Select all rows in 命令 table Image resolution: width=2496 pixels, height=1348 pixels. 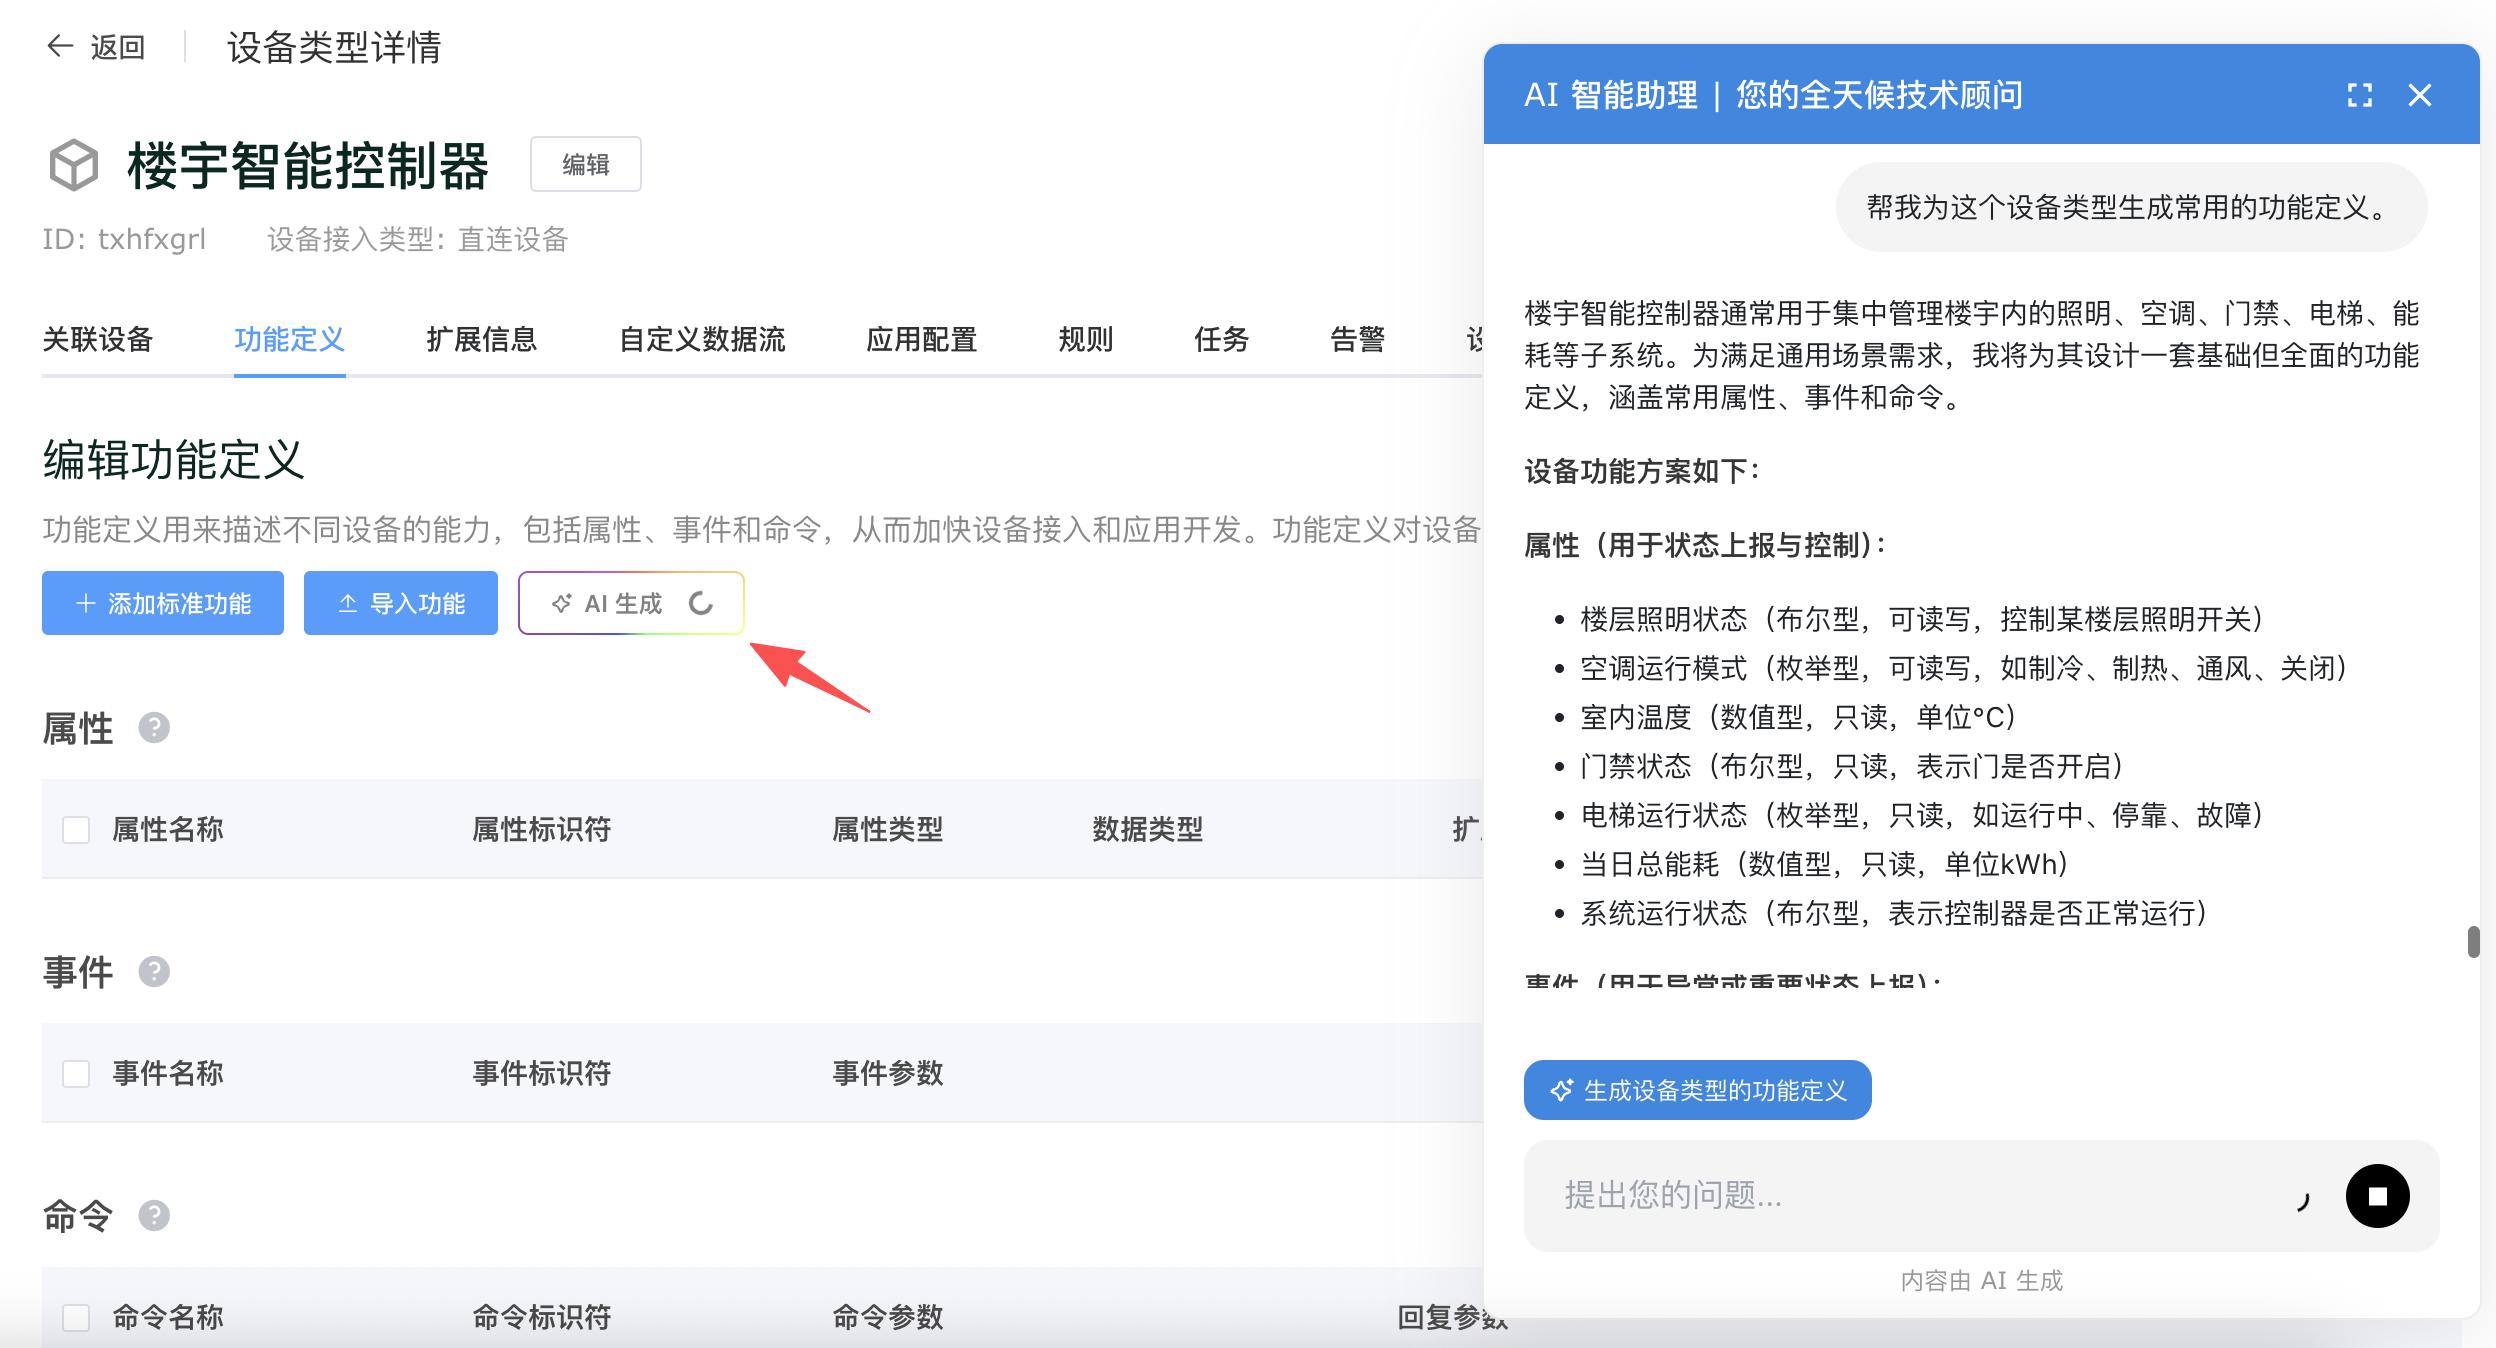point(76,1317)
